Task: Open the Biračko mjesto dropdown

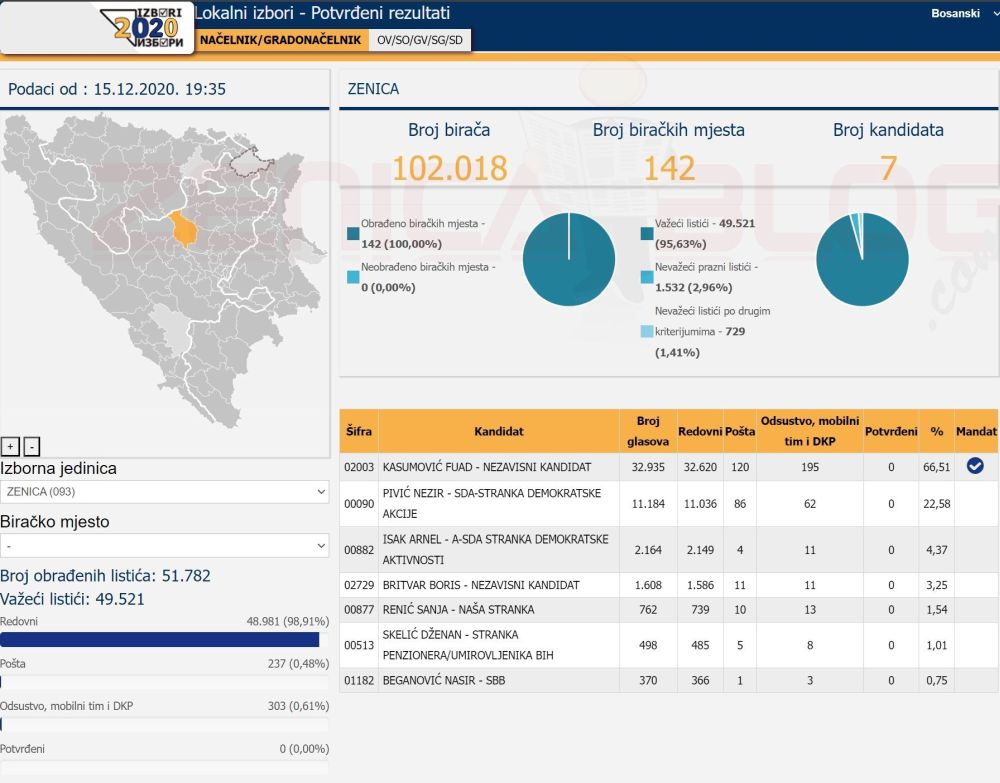Action: 165,546
